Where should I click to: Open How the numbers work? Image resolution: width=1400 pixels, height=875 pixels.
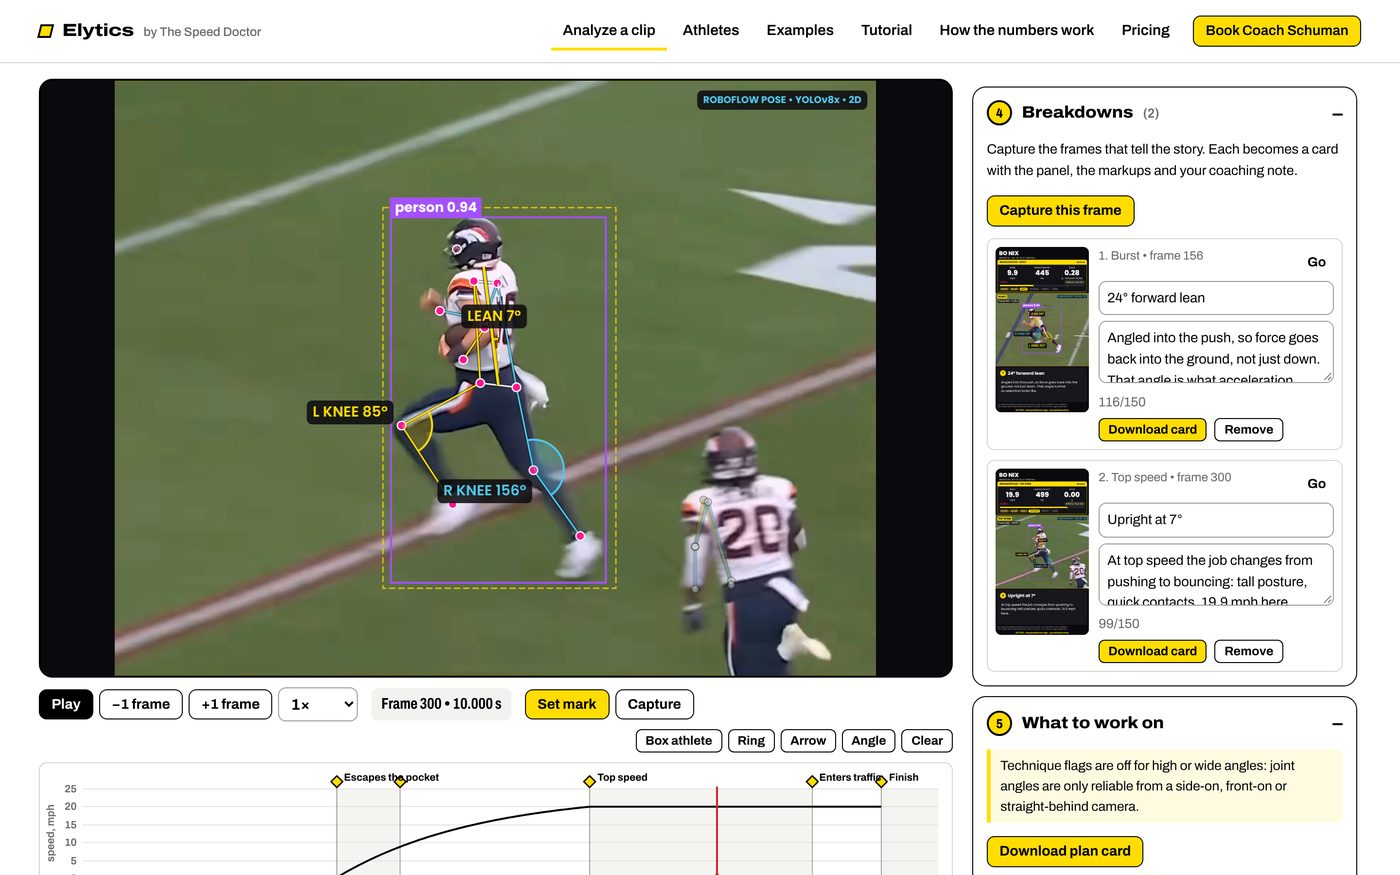click(1017, 30)
